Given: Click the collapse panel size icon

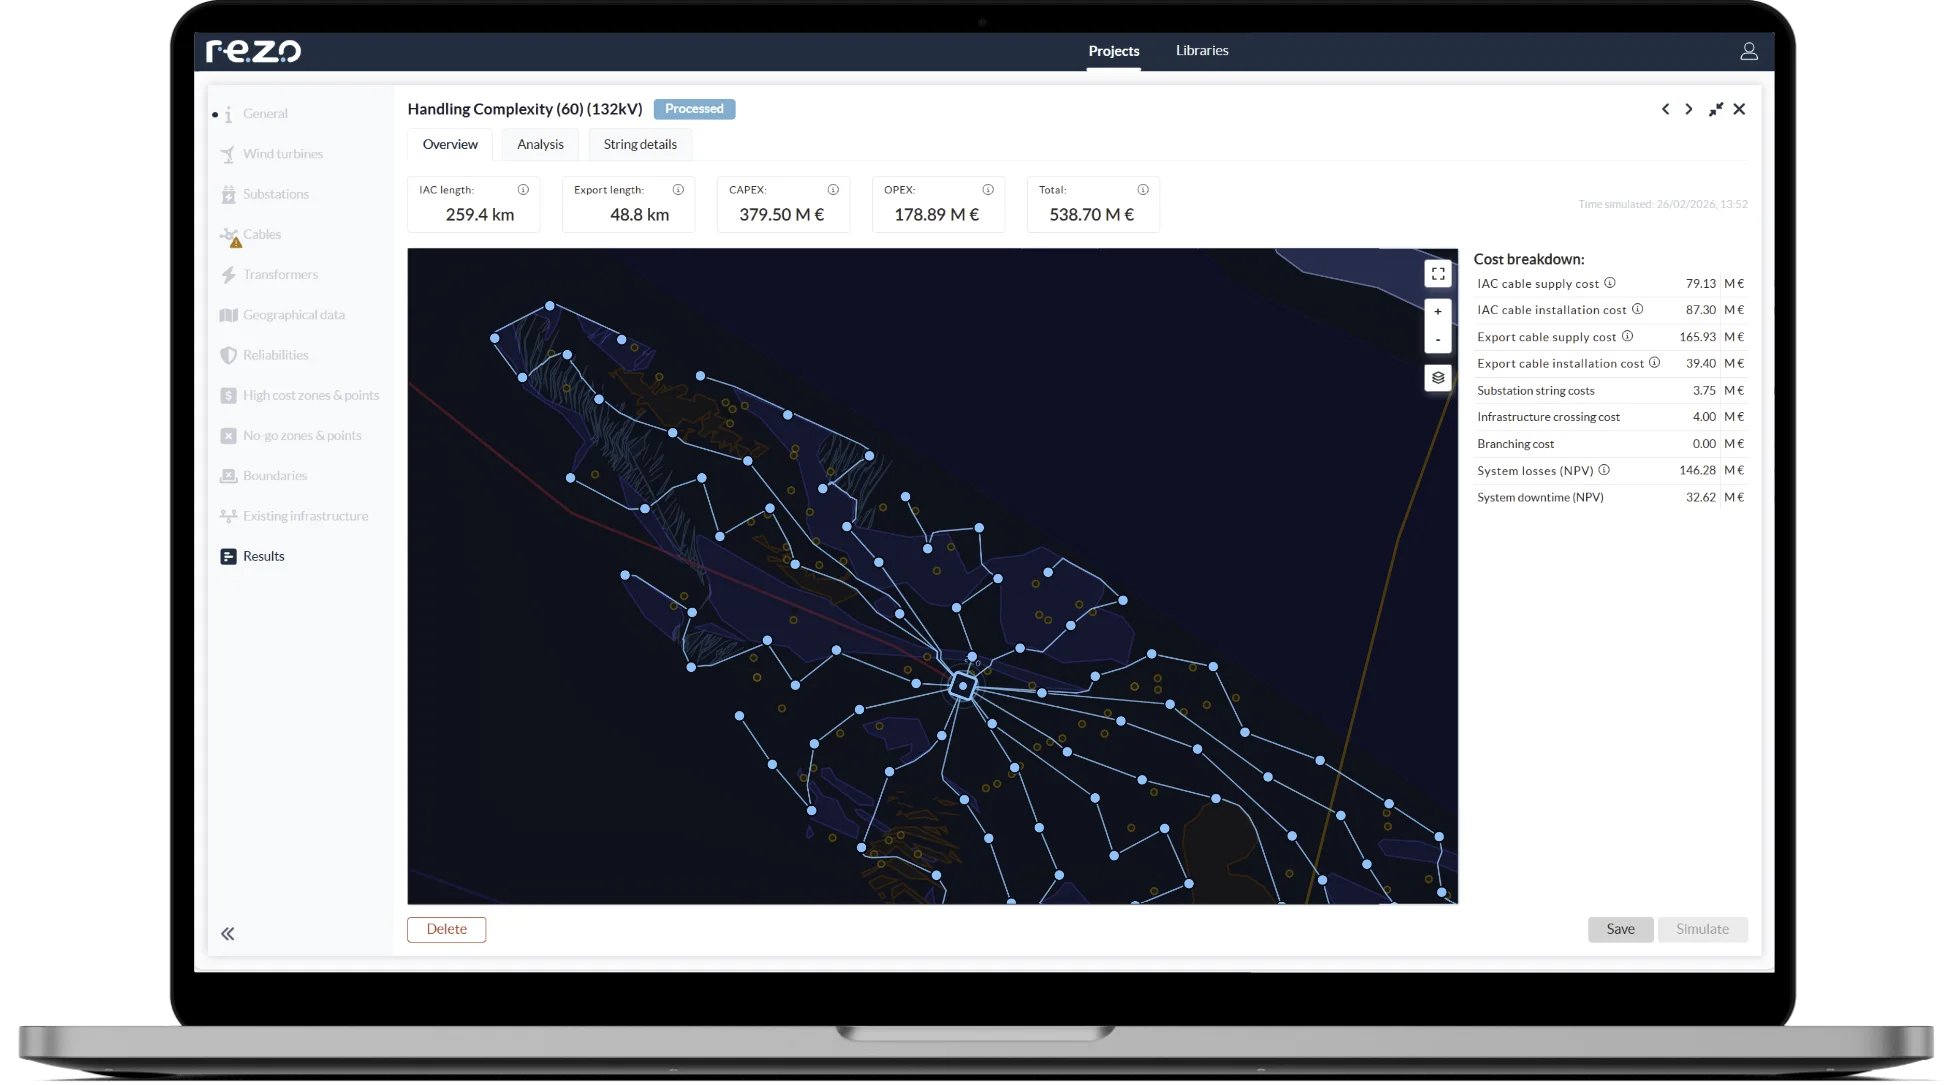Looking at the screenshot, I should pyautogui.click(x=1715, y=109).
